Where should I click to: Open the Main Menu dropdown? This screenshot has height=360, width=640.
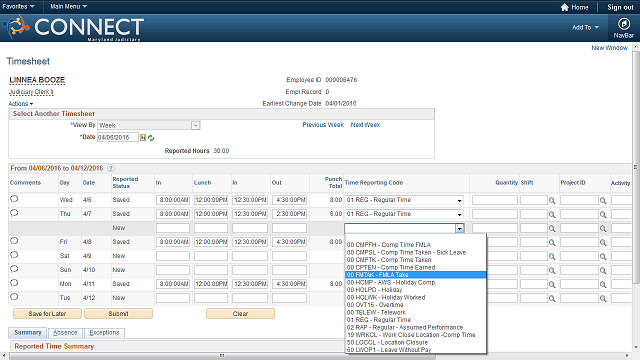click(x=68, y=7)
